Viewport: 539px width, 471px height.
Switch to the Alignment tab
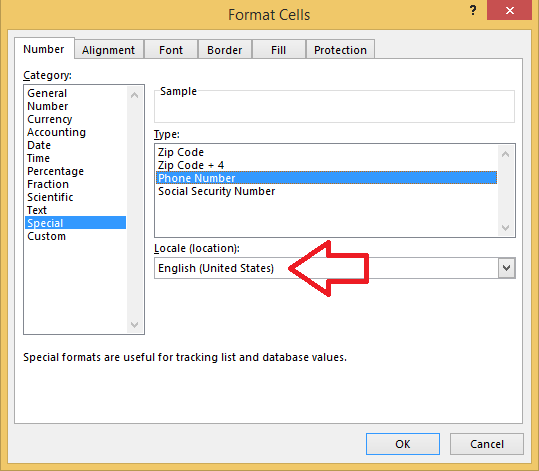(x=109, y=50)
